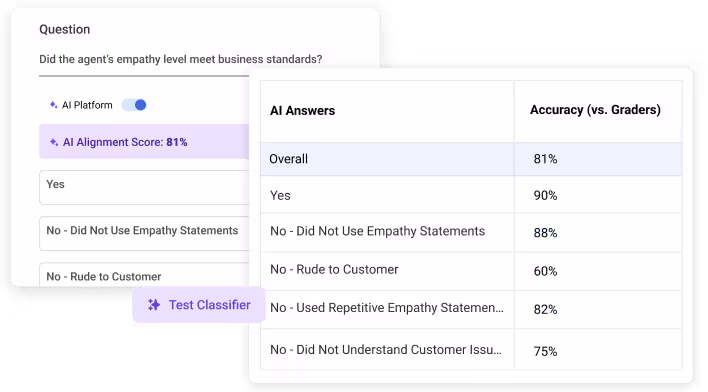Click the Rude to Customer table row

471,271
